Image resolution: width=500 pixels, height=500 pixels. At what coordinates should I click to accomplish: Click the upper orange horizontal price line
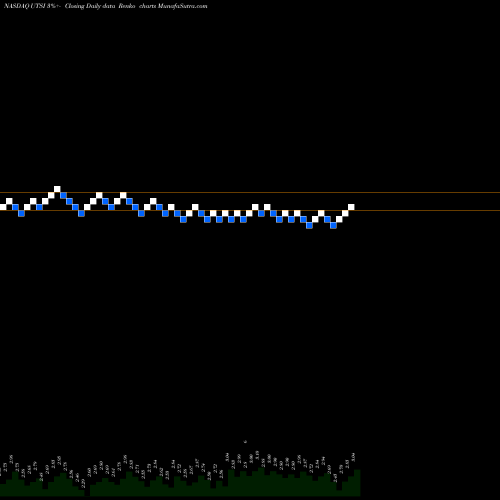tap(250, 192)
